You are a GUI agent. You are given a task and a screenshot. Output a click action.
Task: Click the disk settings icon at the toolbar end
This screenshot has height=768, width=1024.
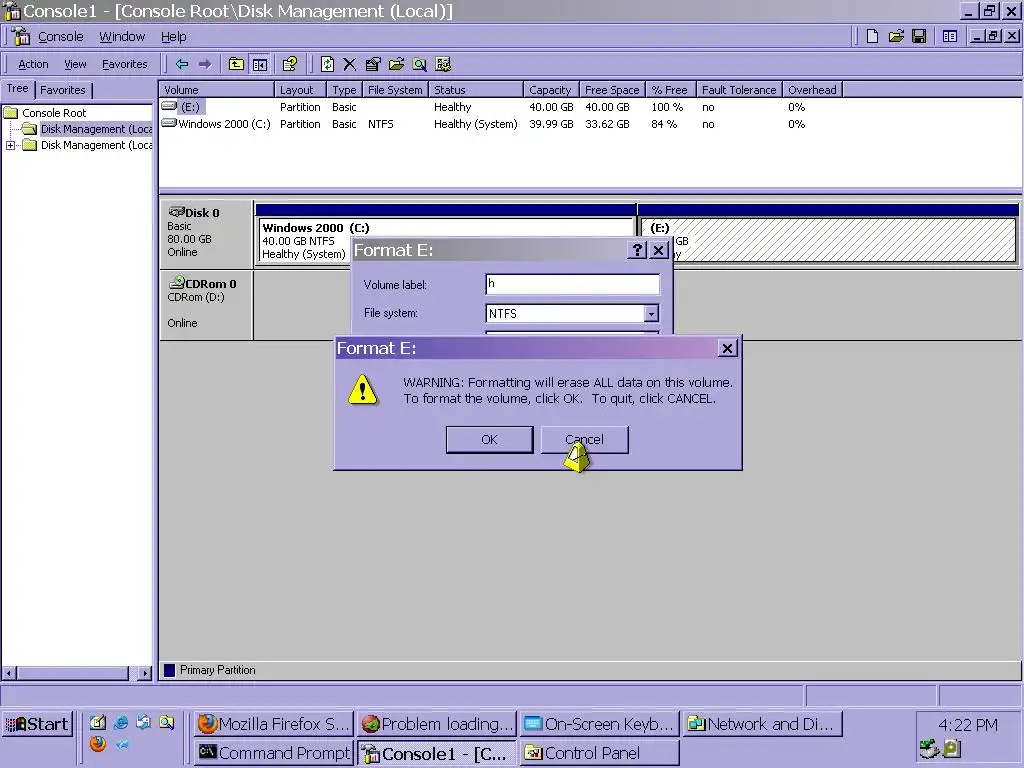coord(443,64)
